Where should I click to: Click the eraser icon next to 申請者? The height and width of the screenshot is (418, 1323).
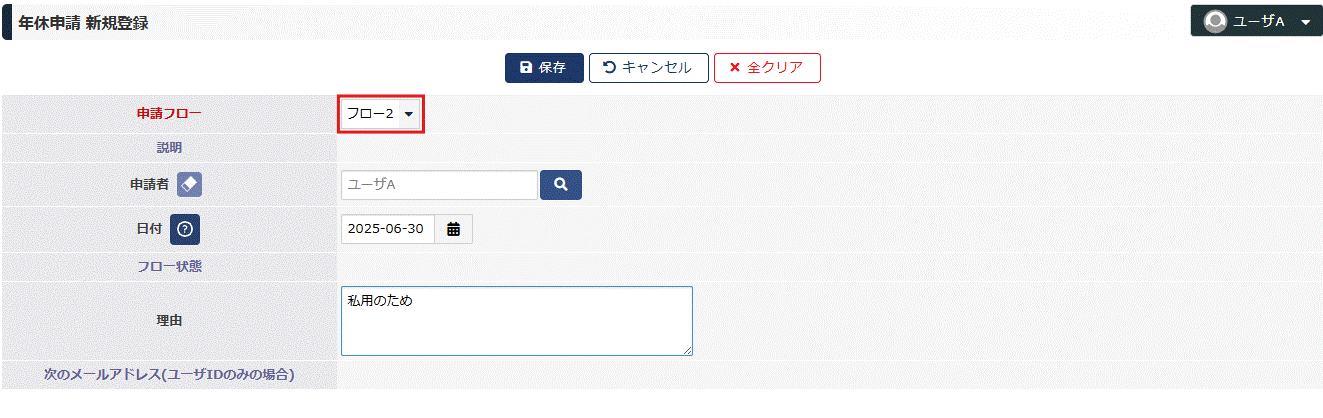point(190,185)
